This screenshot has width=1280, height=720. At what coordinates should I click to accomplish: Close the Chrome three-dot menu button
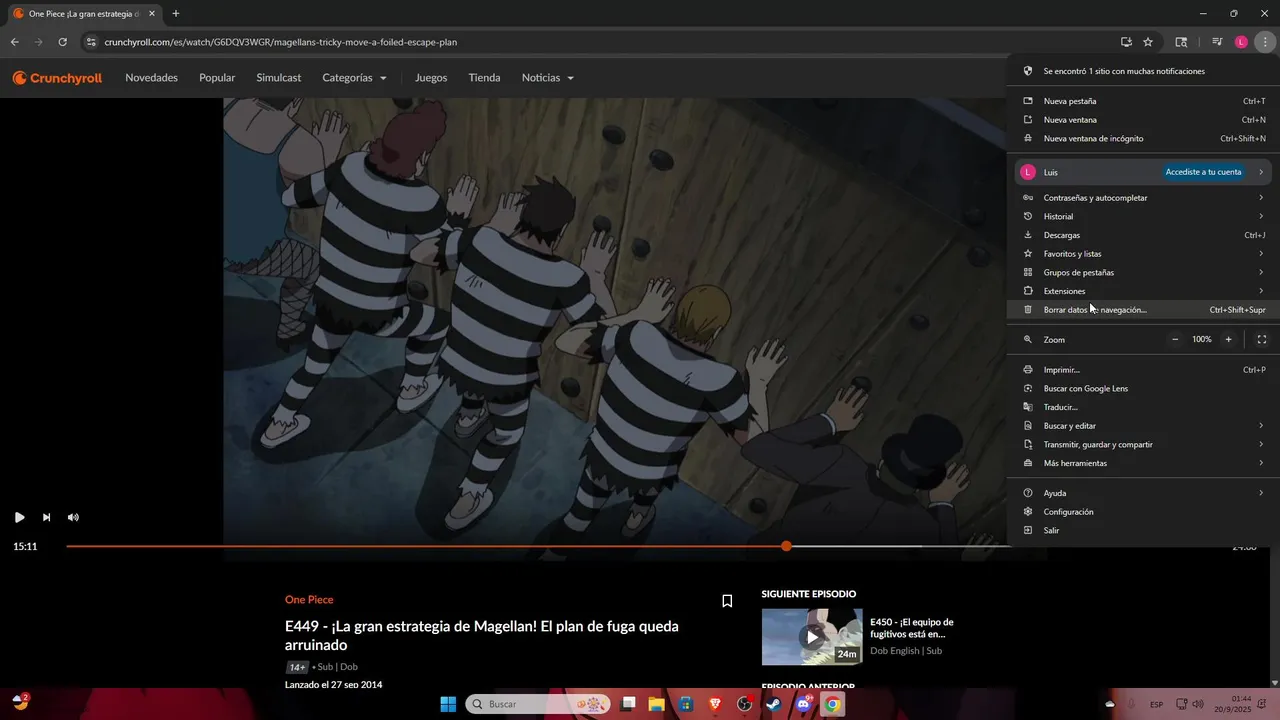click(x=1264, y=42)
